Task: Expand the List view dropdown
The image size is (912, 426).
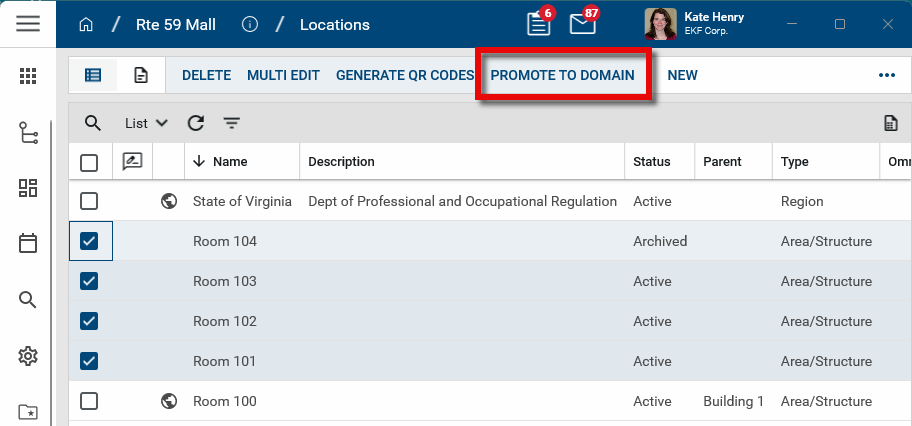Action: [146, 123]
